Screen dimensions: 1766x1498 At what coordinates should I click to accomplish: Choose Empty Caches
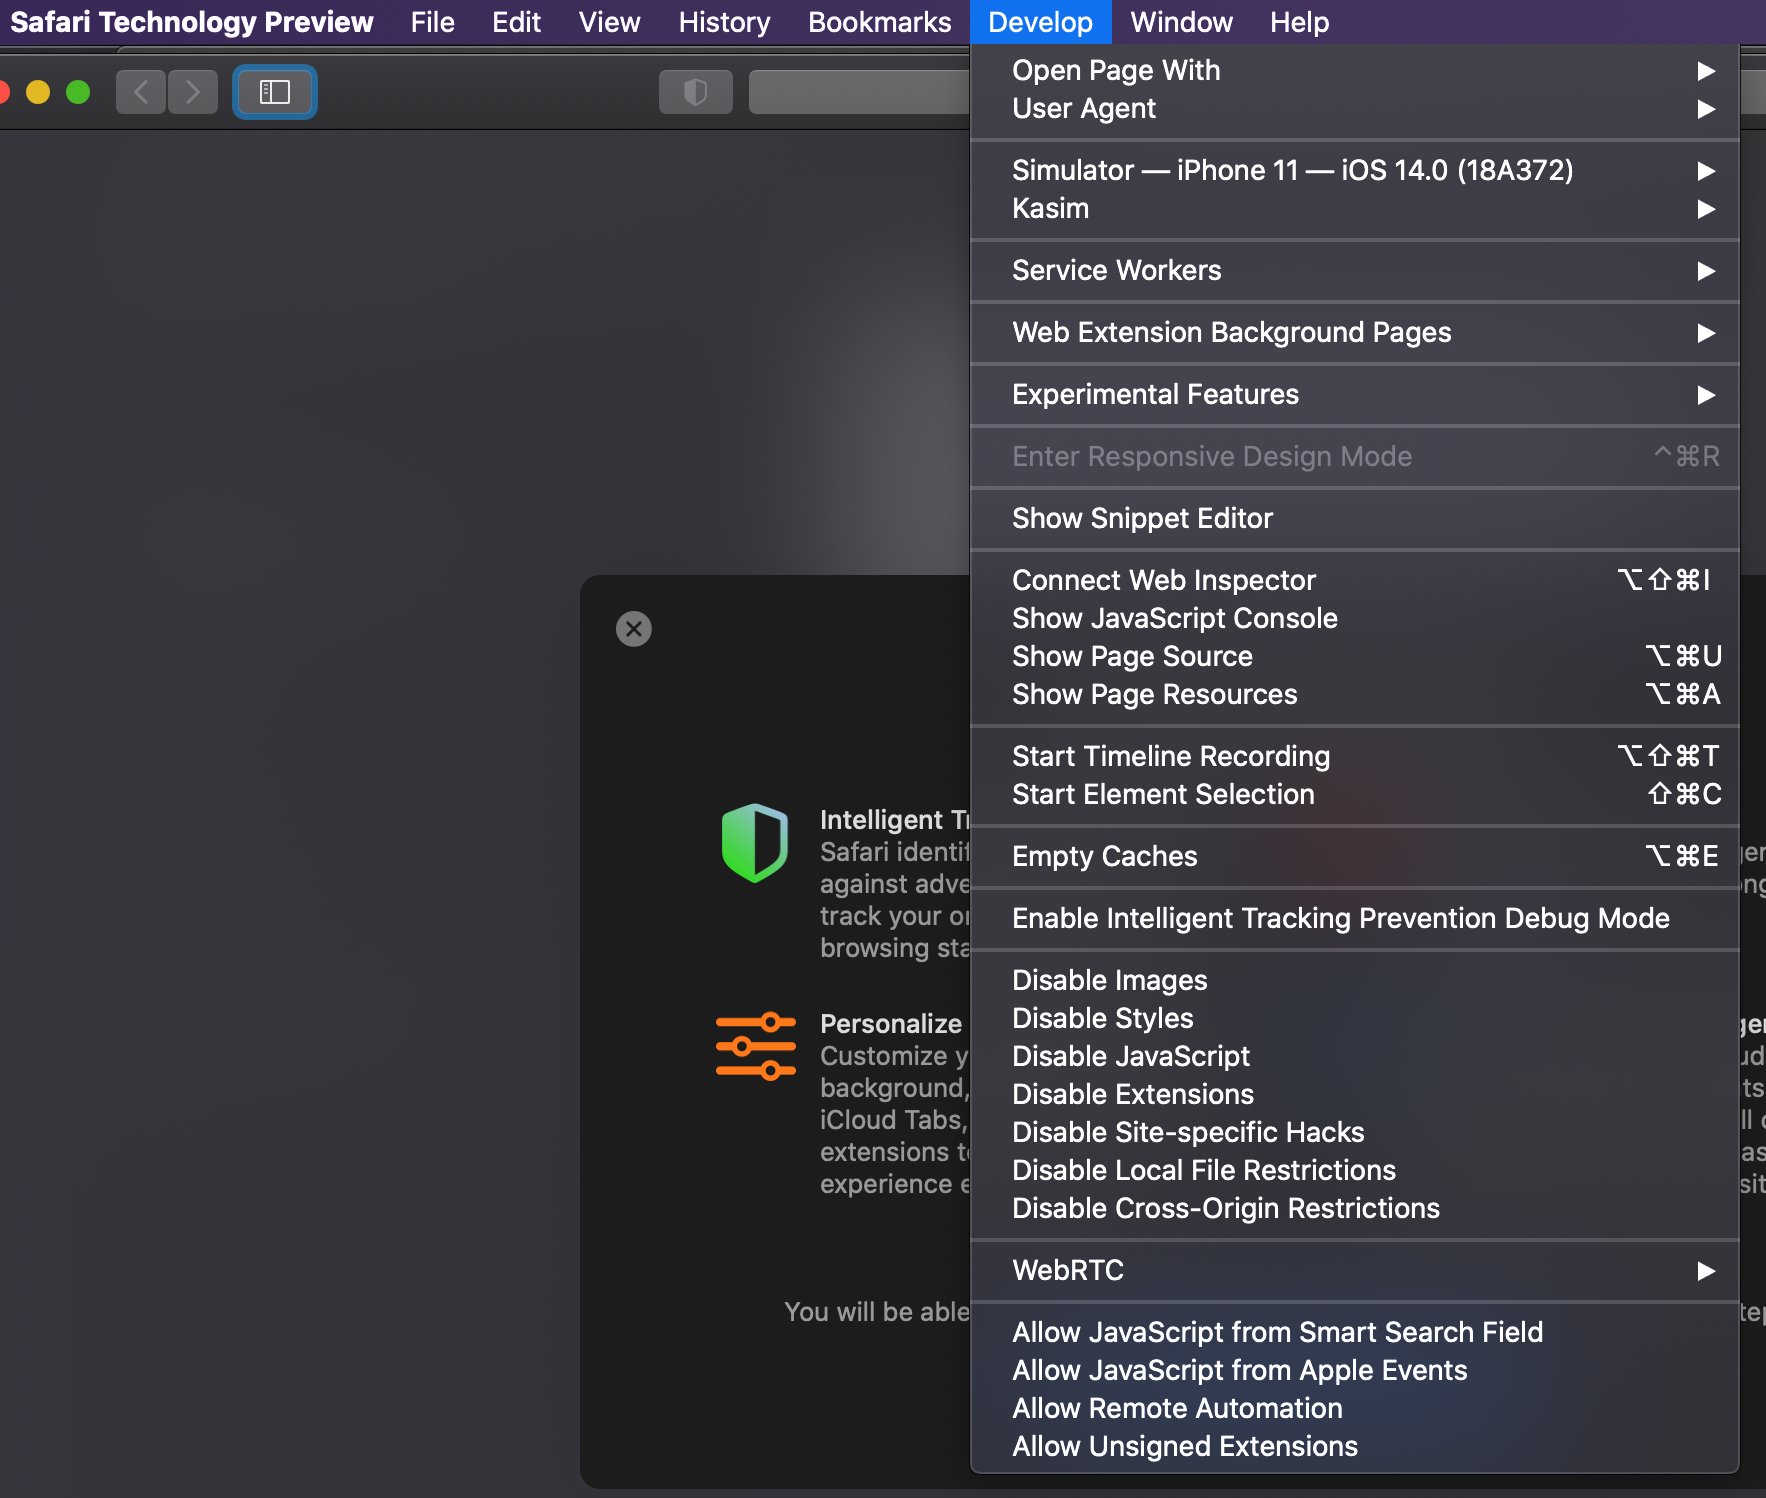(1355, 856)
